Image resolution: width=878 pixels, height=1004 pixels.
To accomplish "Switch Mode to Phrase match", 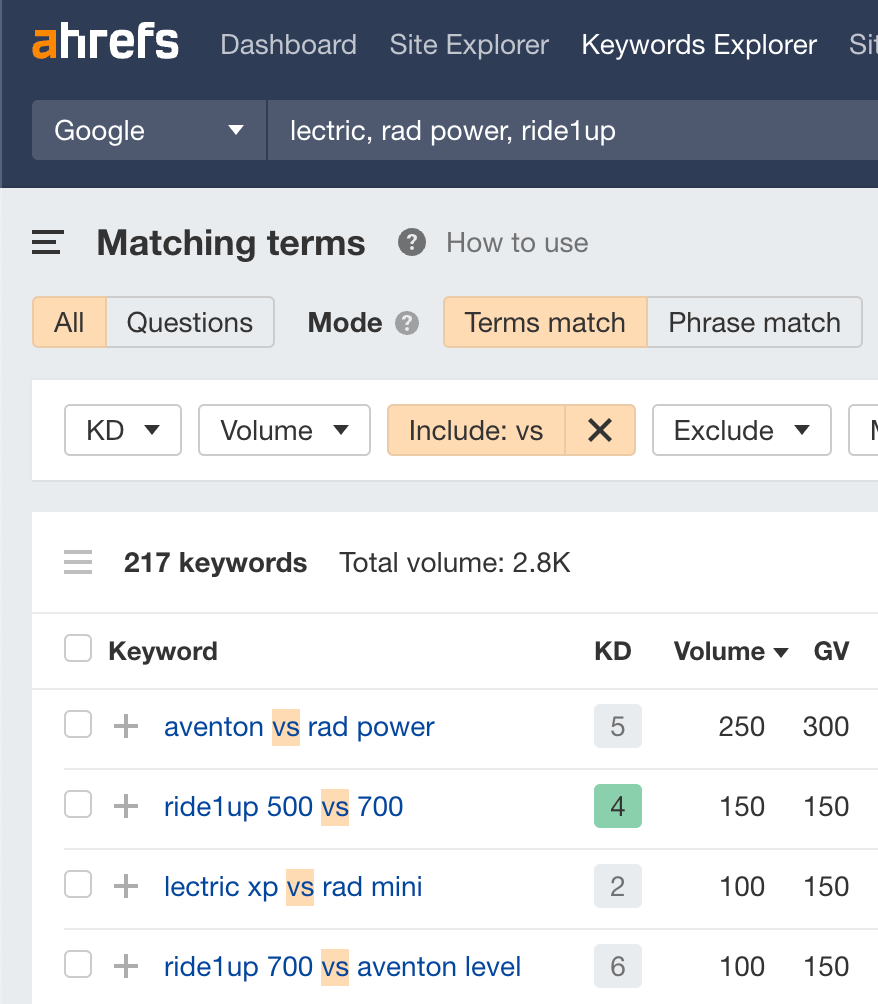I will 754,322.
